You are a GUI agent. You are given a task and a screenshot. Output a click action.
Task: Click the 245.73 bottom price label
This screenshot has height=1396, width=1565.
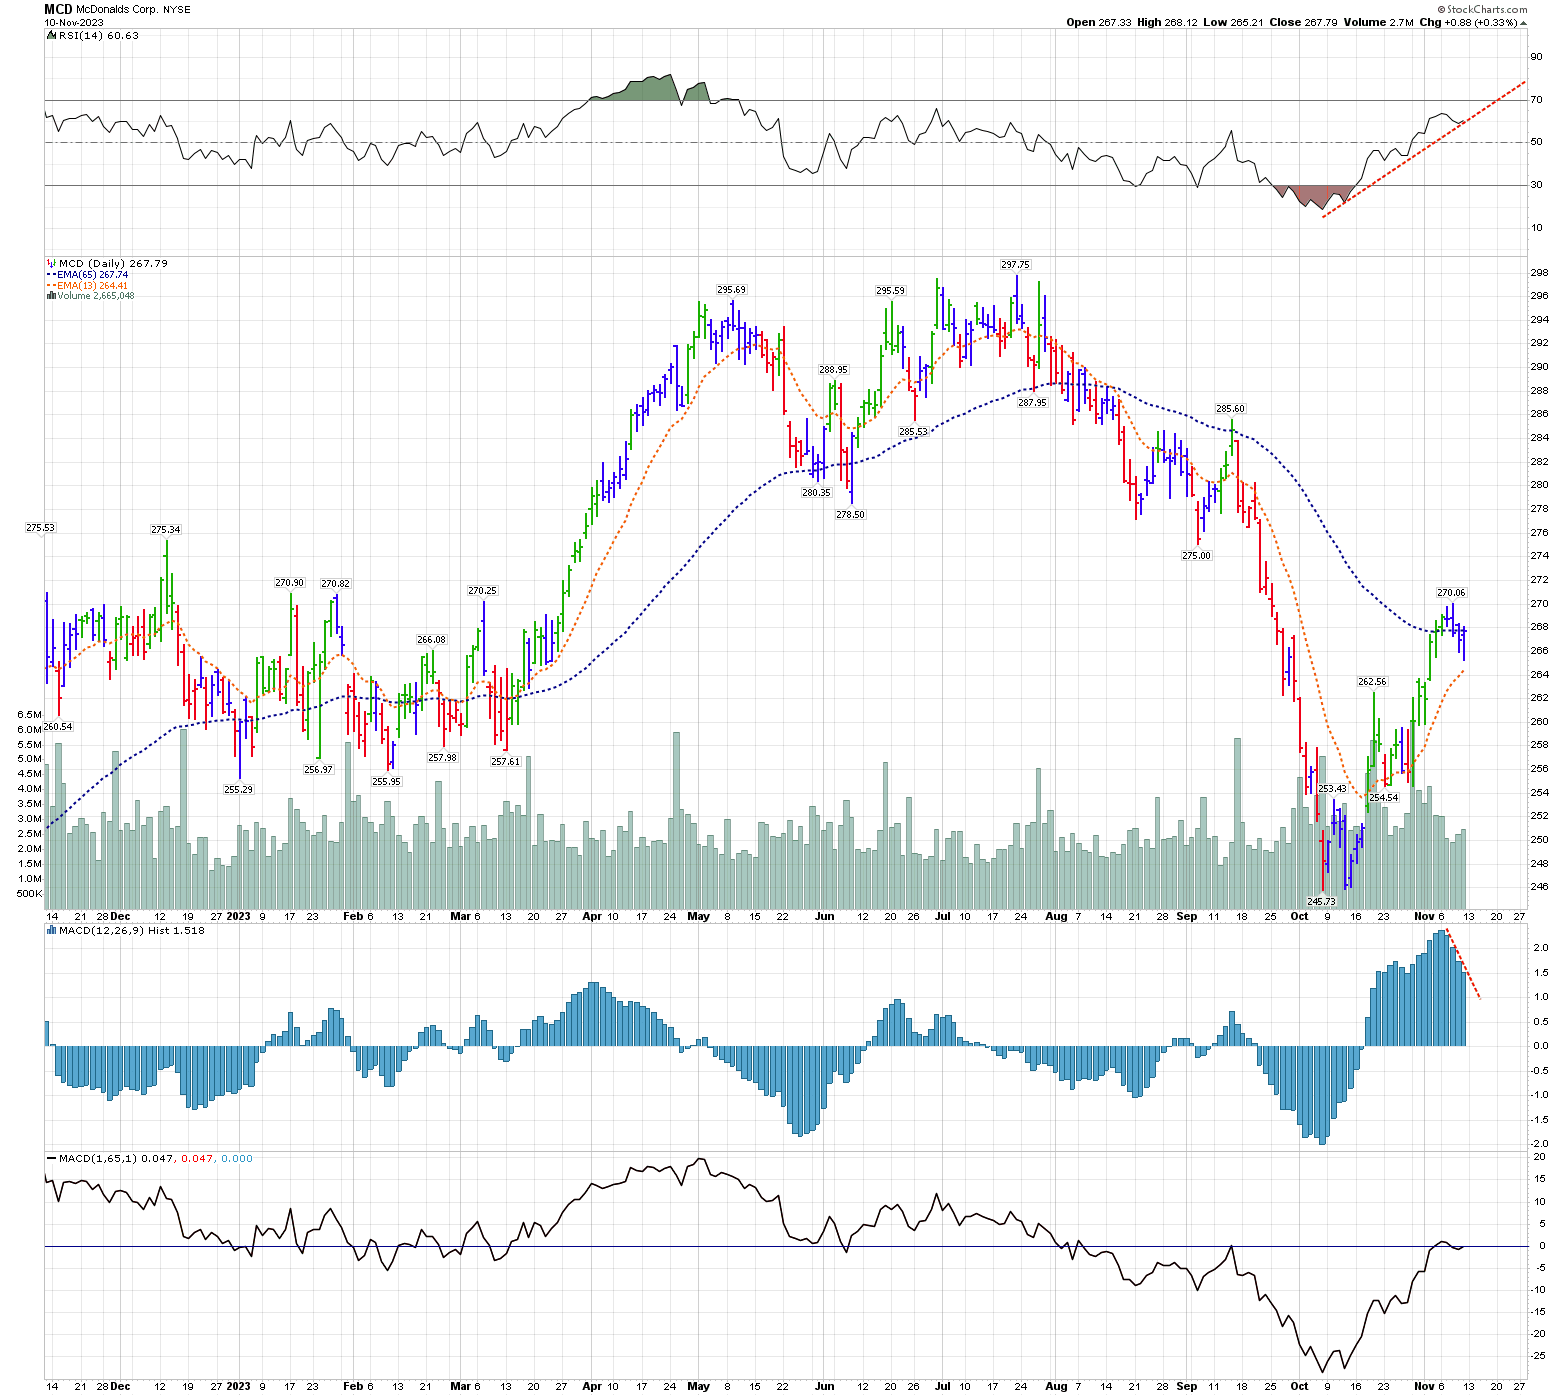(x=1321, y=902)
